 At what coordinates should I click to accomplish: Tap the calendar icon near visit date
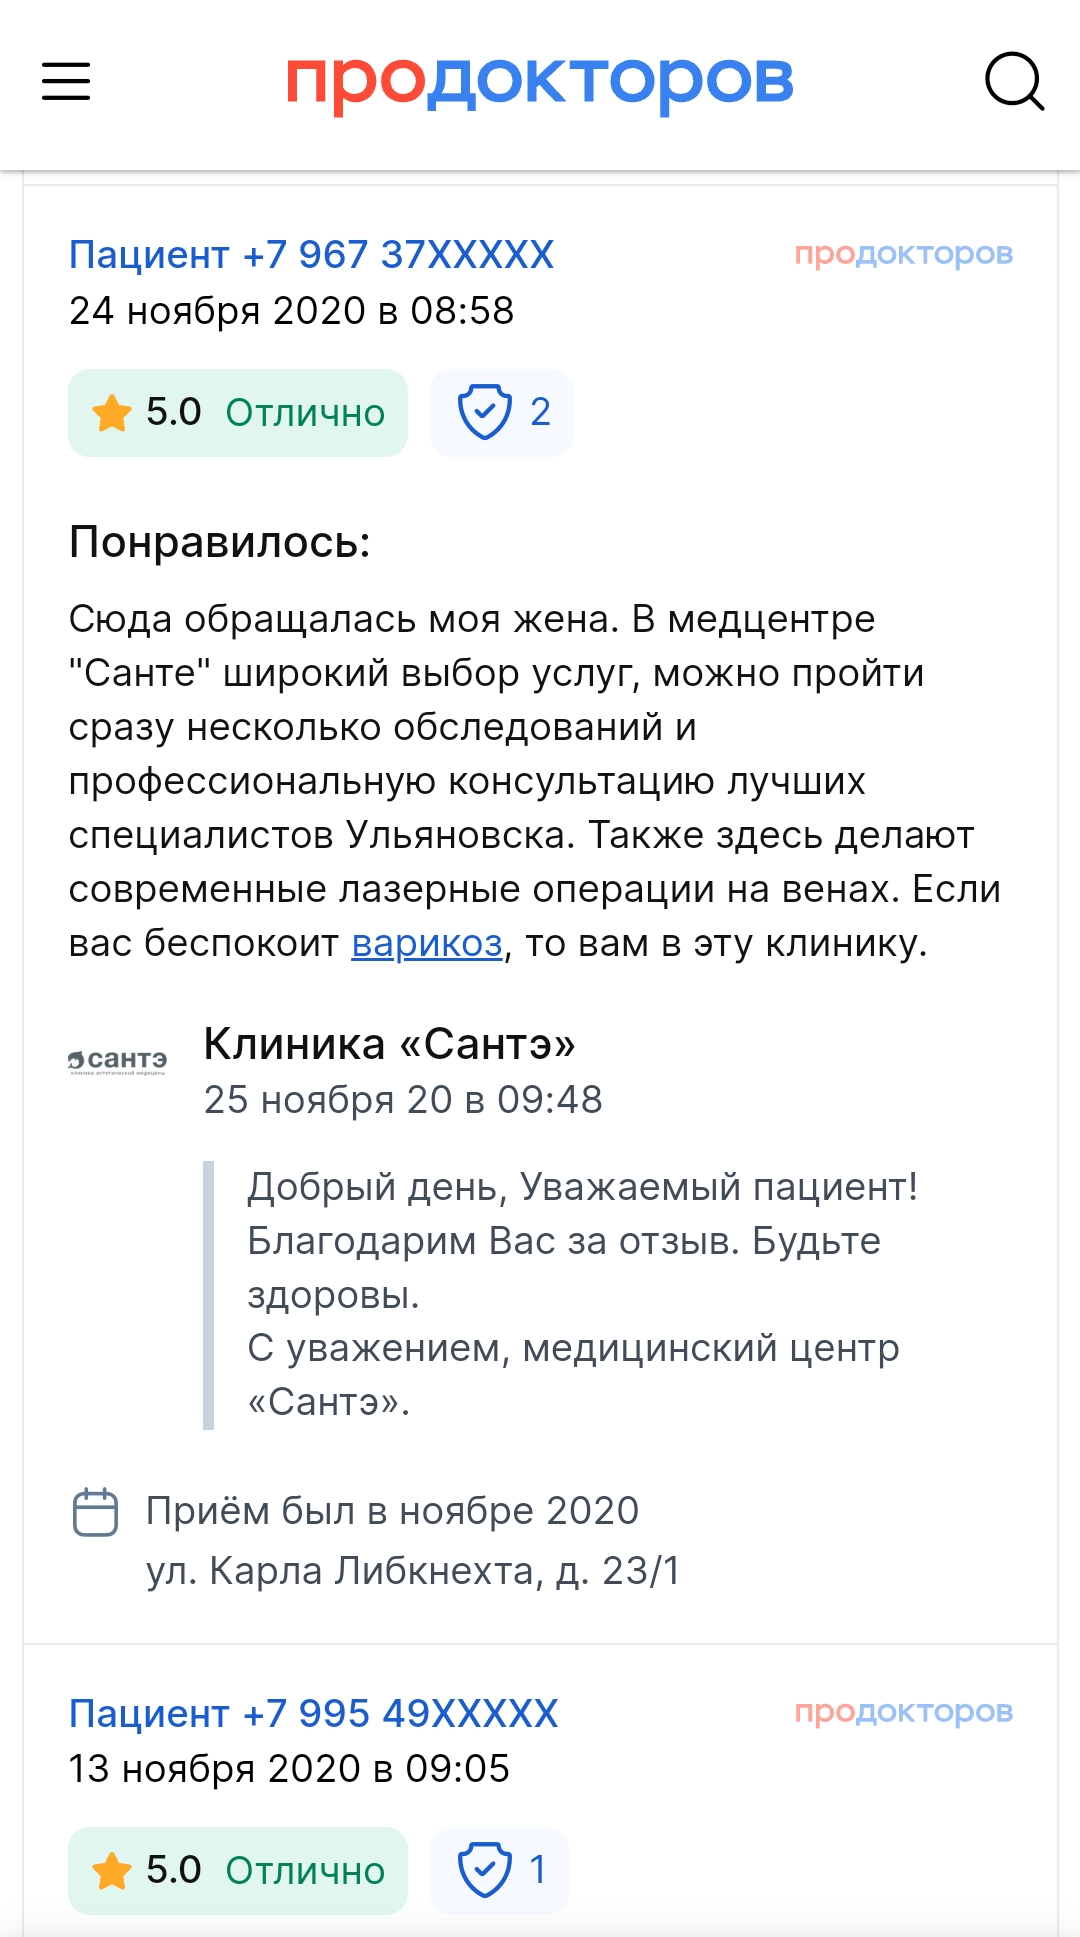tap(96, 1512)
